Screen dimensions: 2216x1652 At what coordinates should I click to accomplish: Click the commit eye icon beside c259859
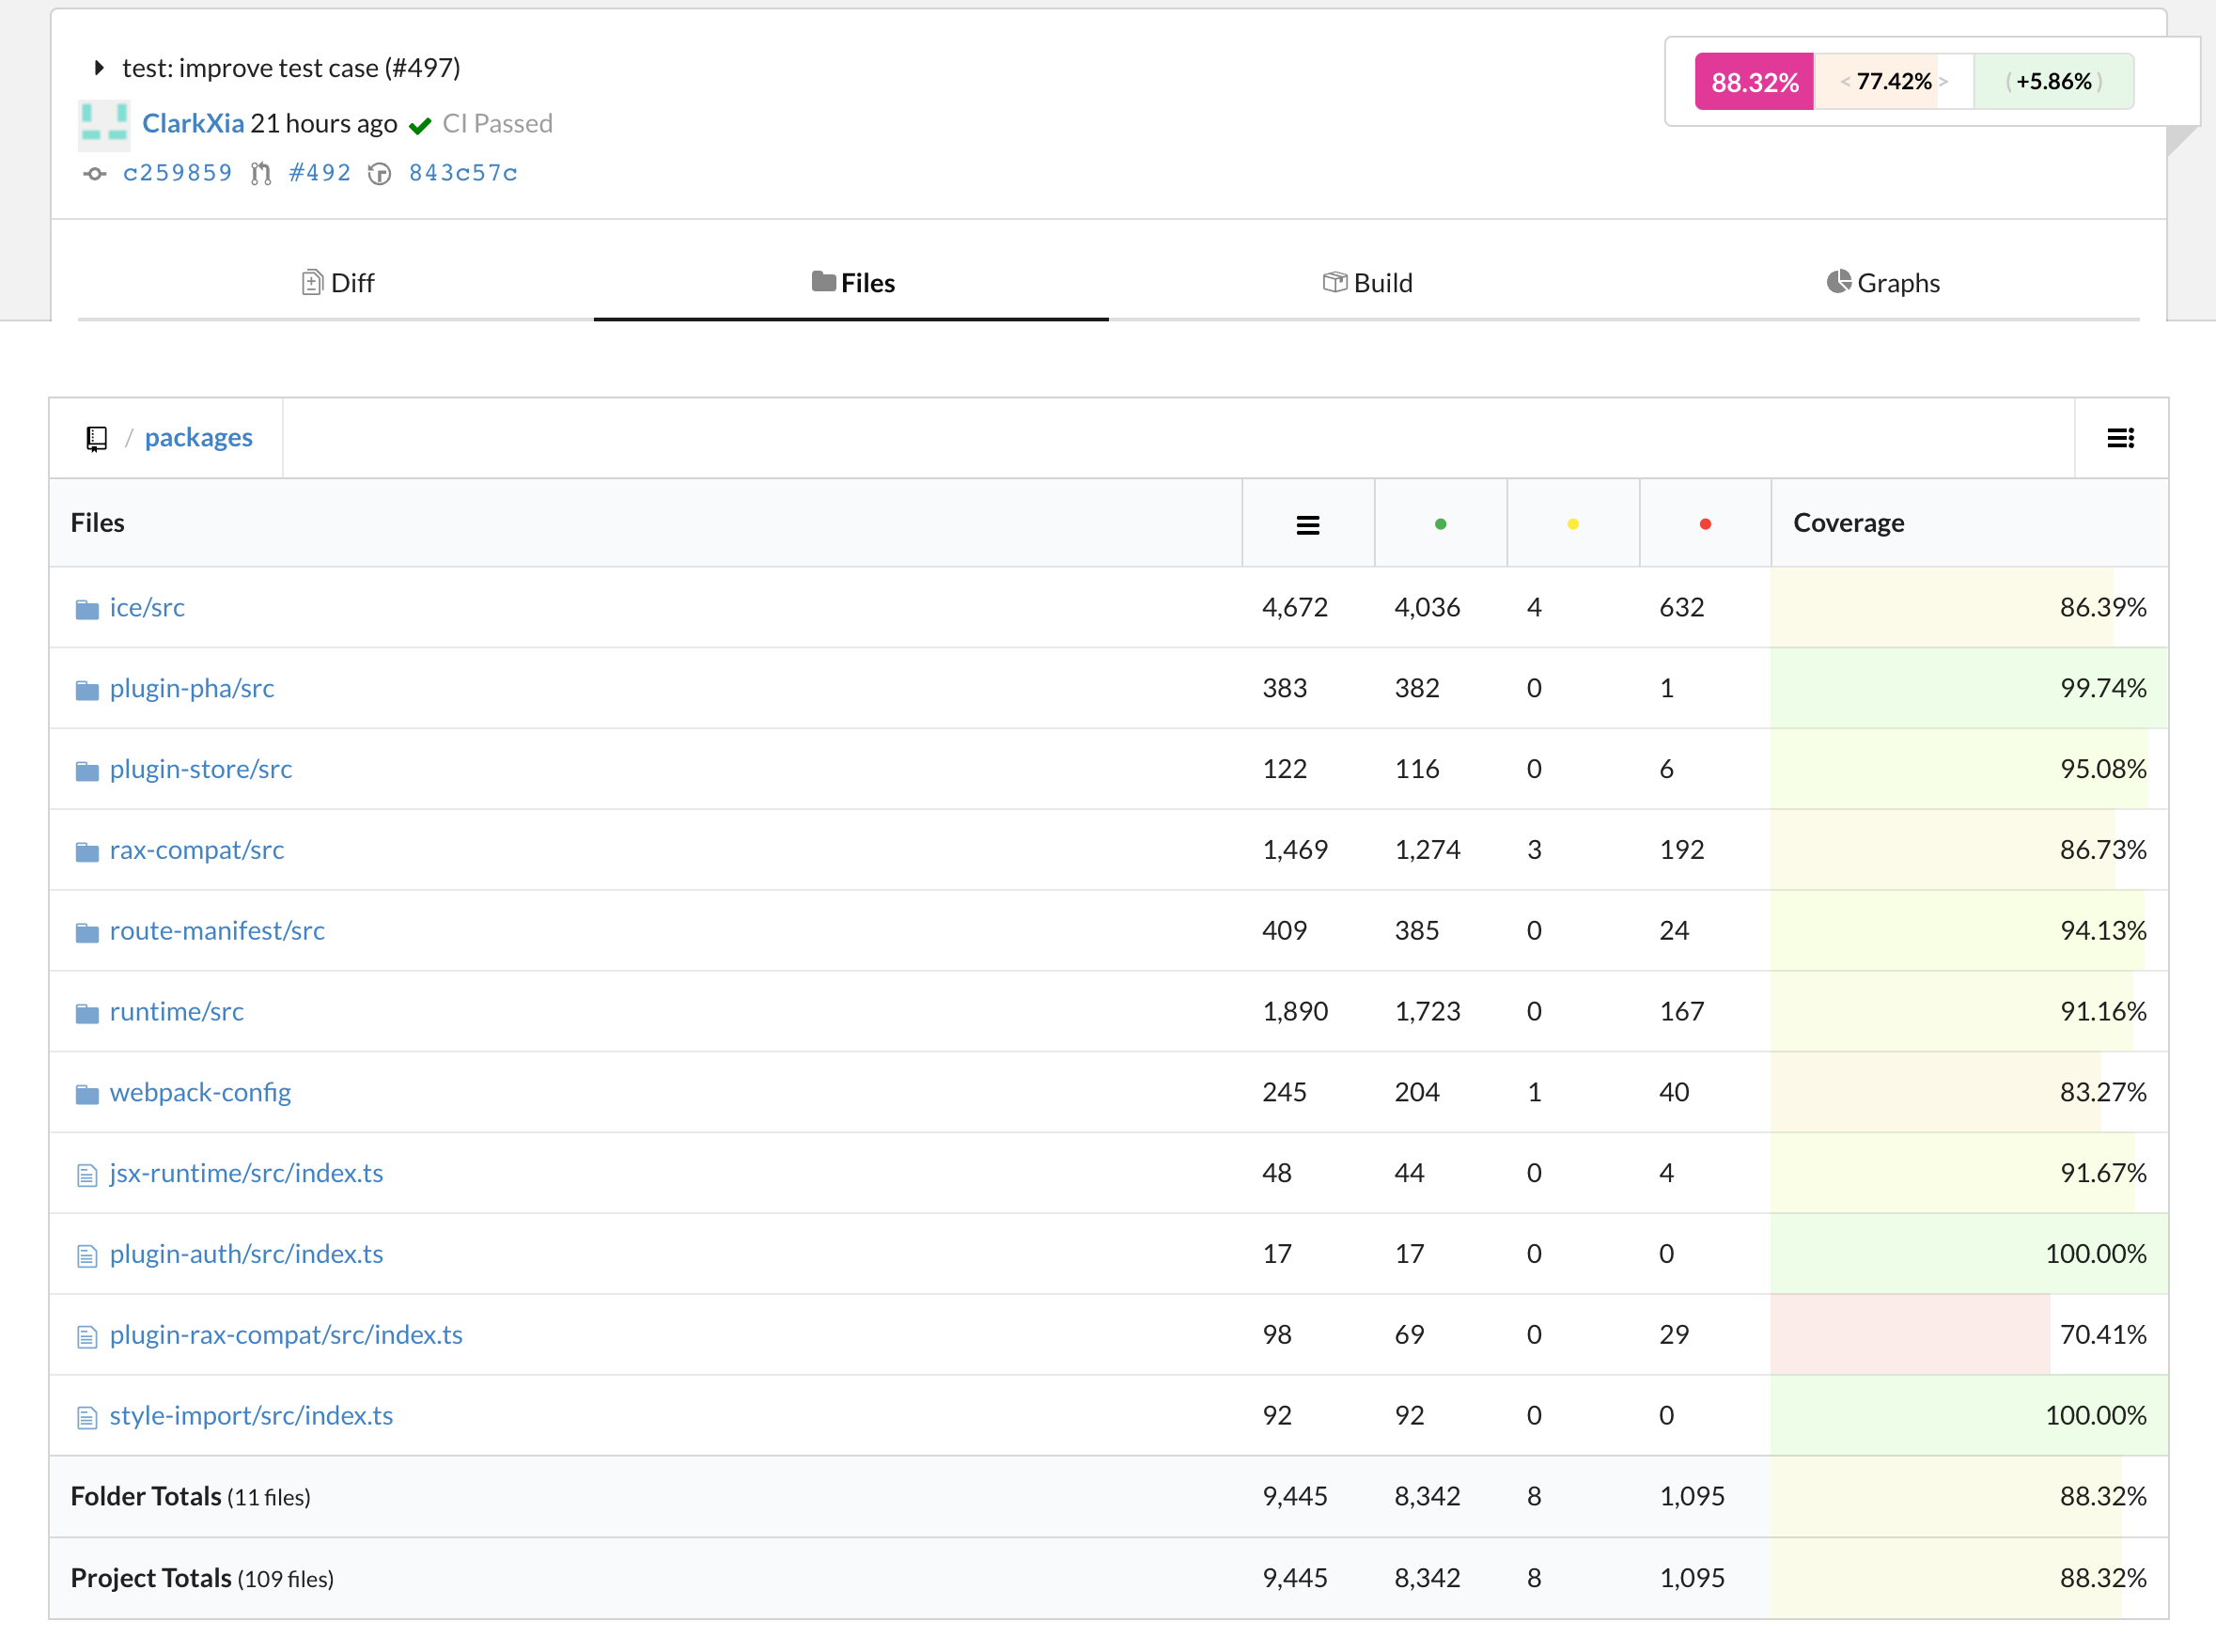tap(95, 173)
